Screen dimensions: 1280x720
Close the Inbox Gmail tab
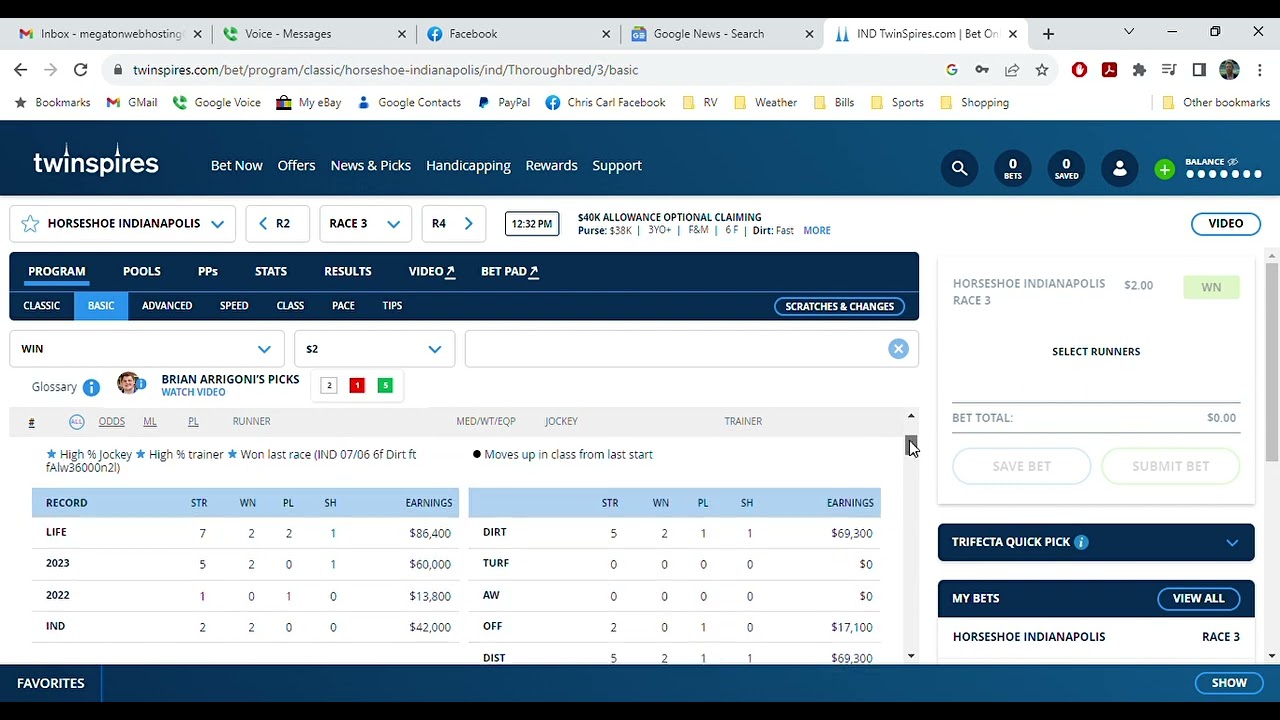[x=197, y=34]
